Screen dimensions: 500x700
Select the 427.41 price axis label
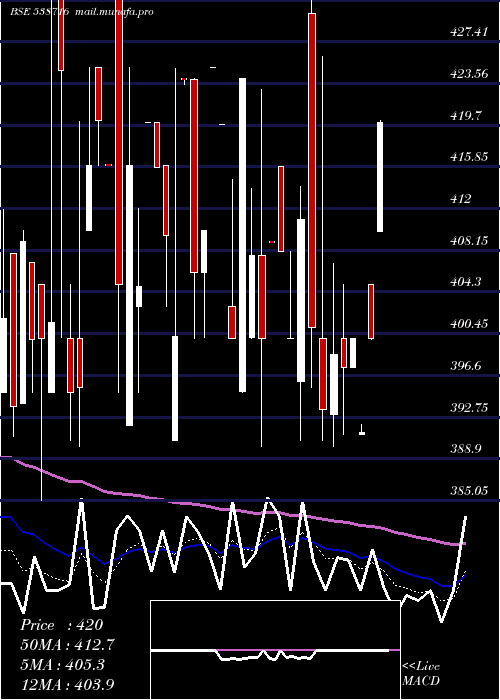[x=469, y=32]
